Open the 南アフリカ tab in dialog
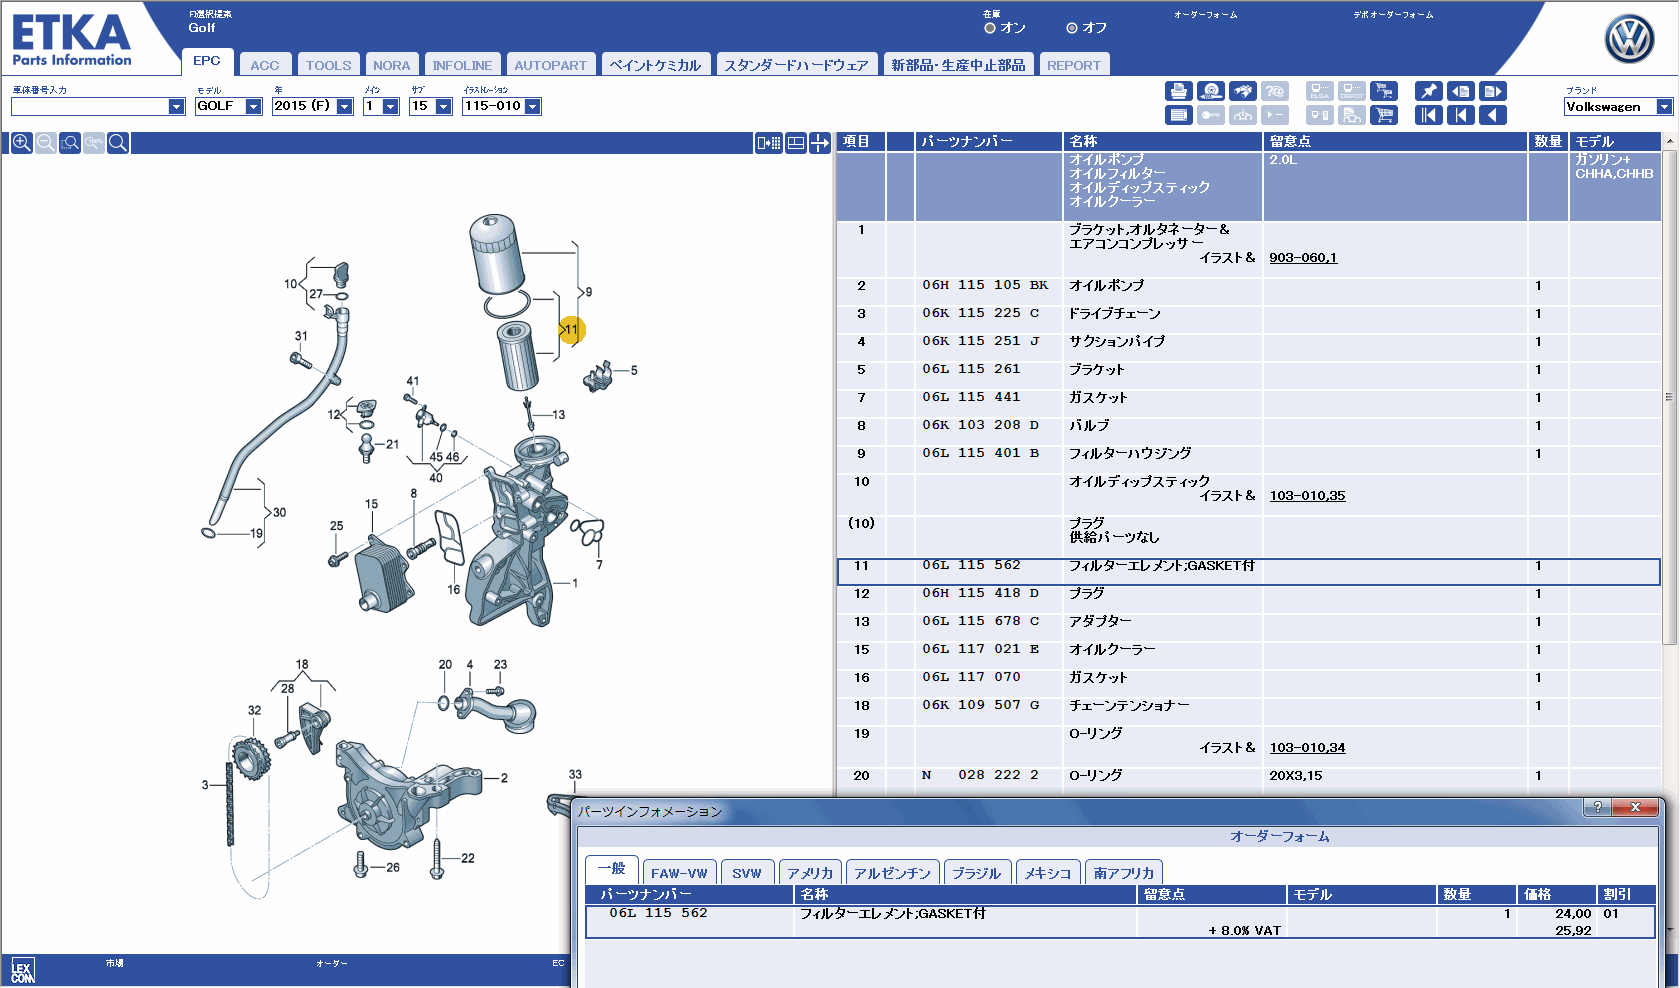1680x988 pixels. coord(1124,873)
